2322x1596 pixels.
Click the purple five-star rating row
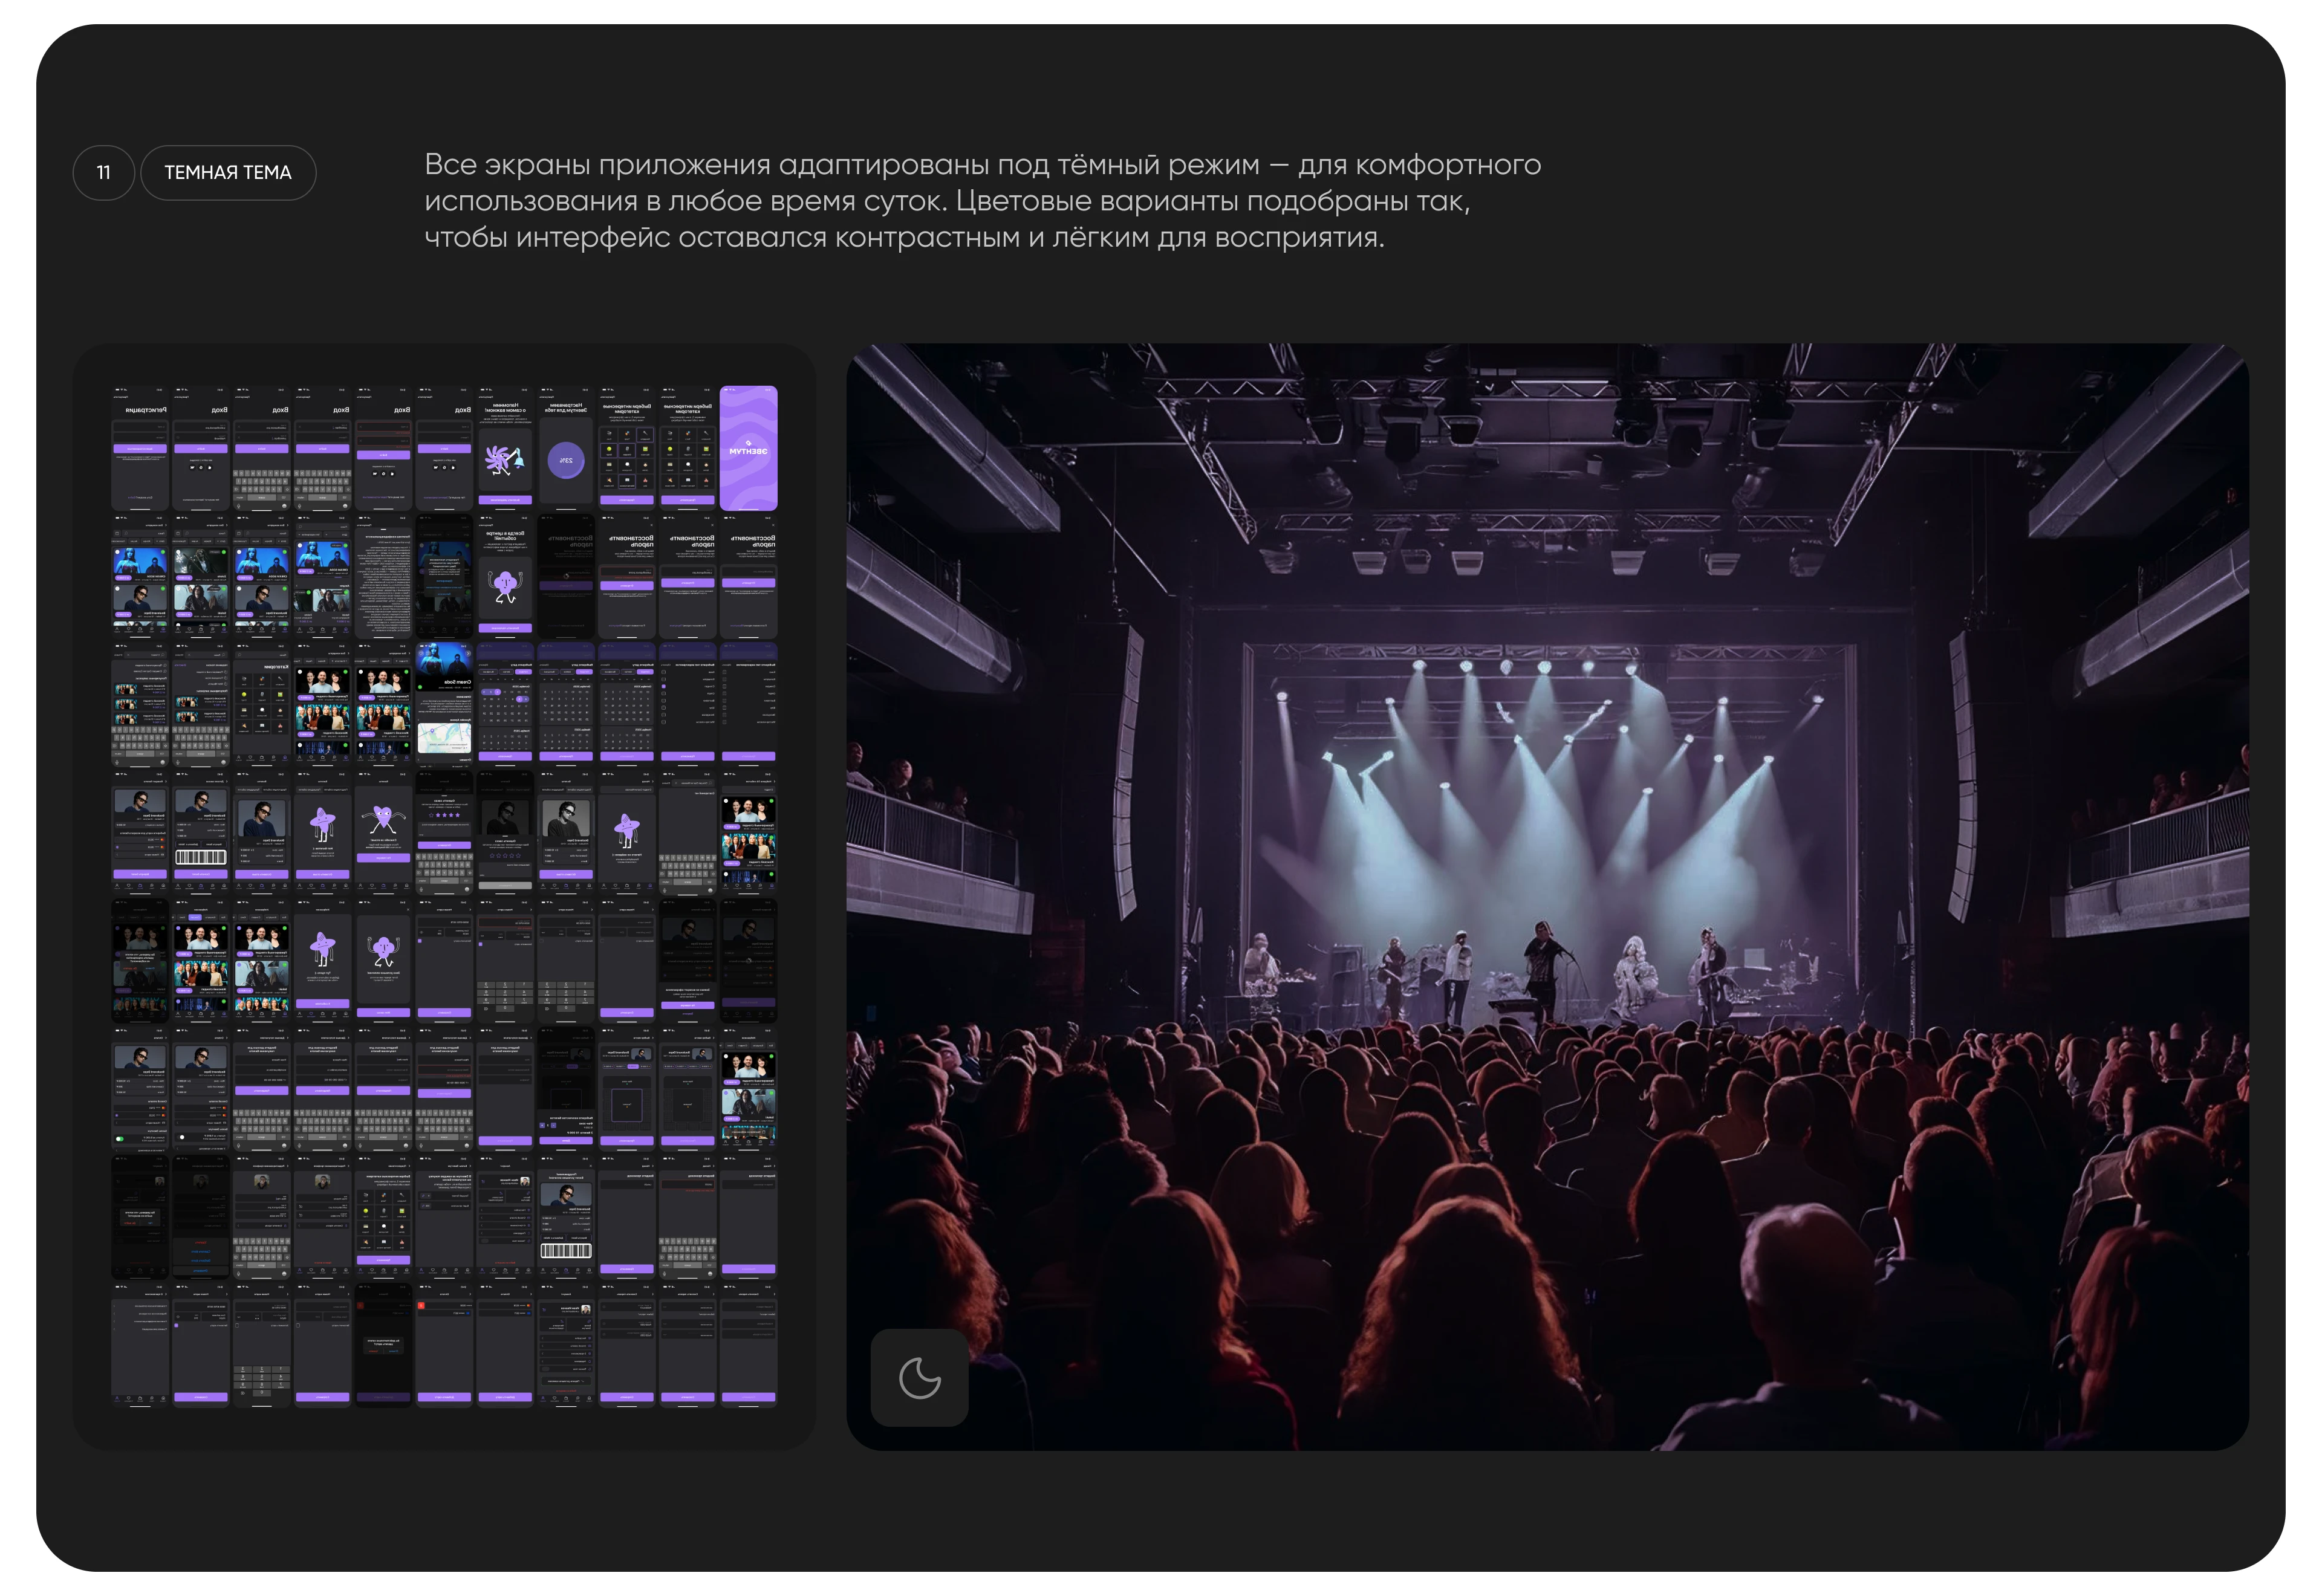[444, 815]
